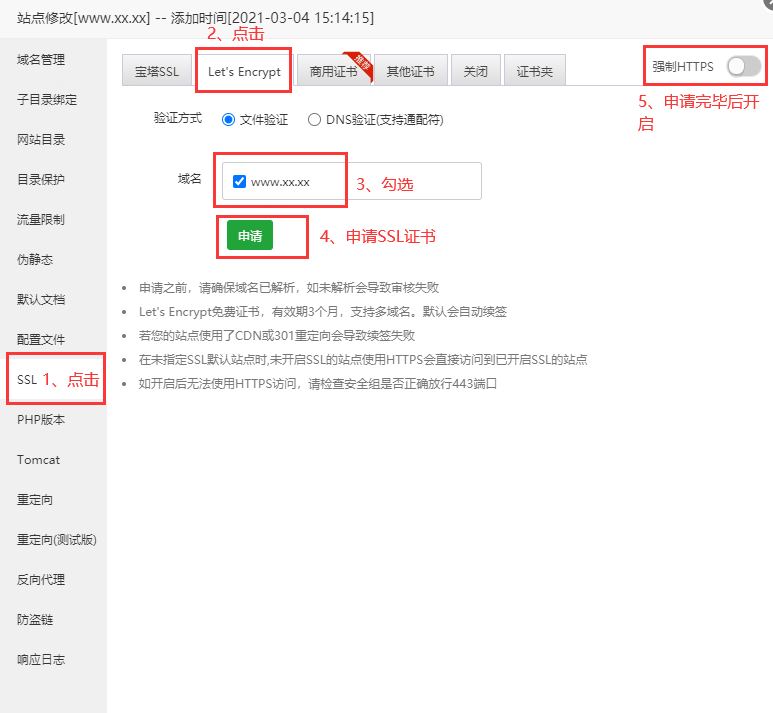773x713 pixels.
Task: Open the 商用证书 tab
Action: tap(333, 72)
